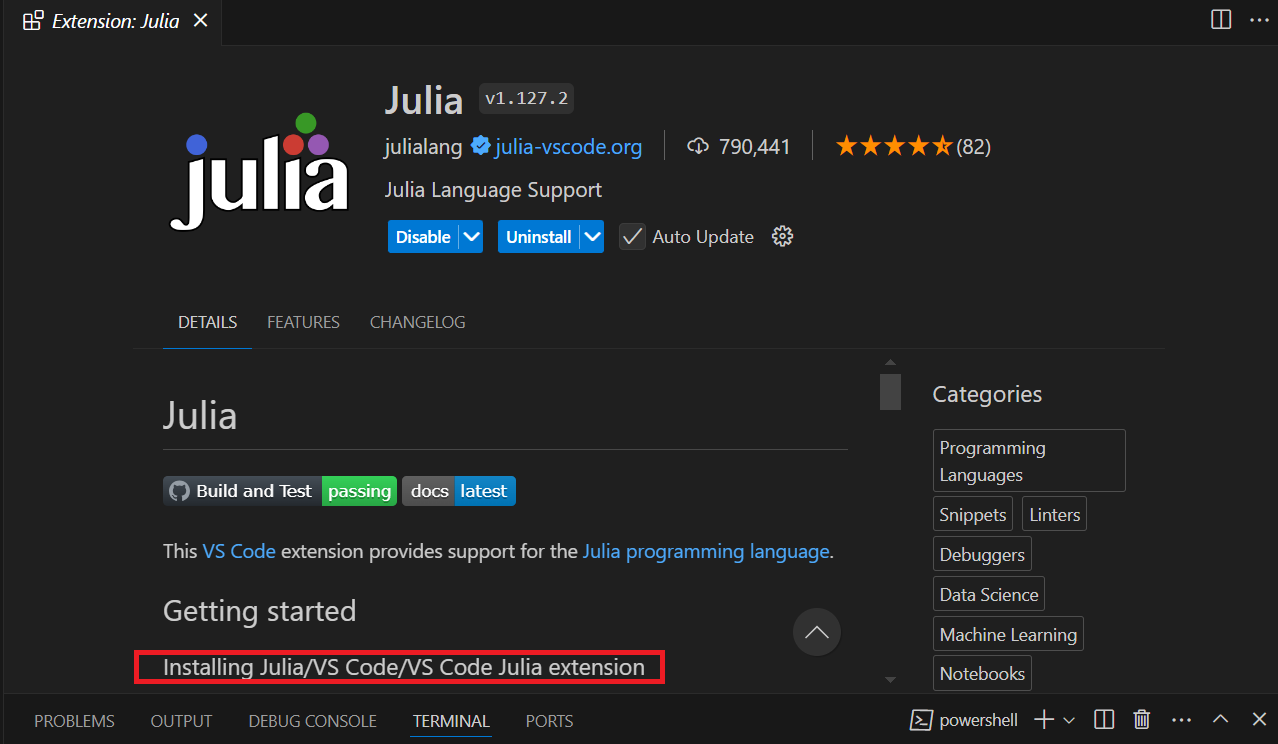
Task: Select the Data Science category
Action: [x=989, y=594]
